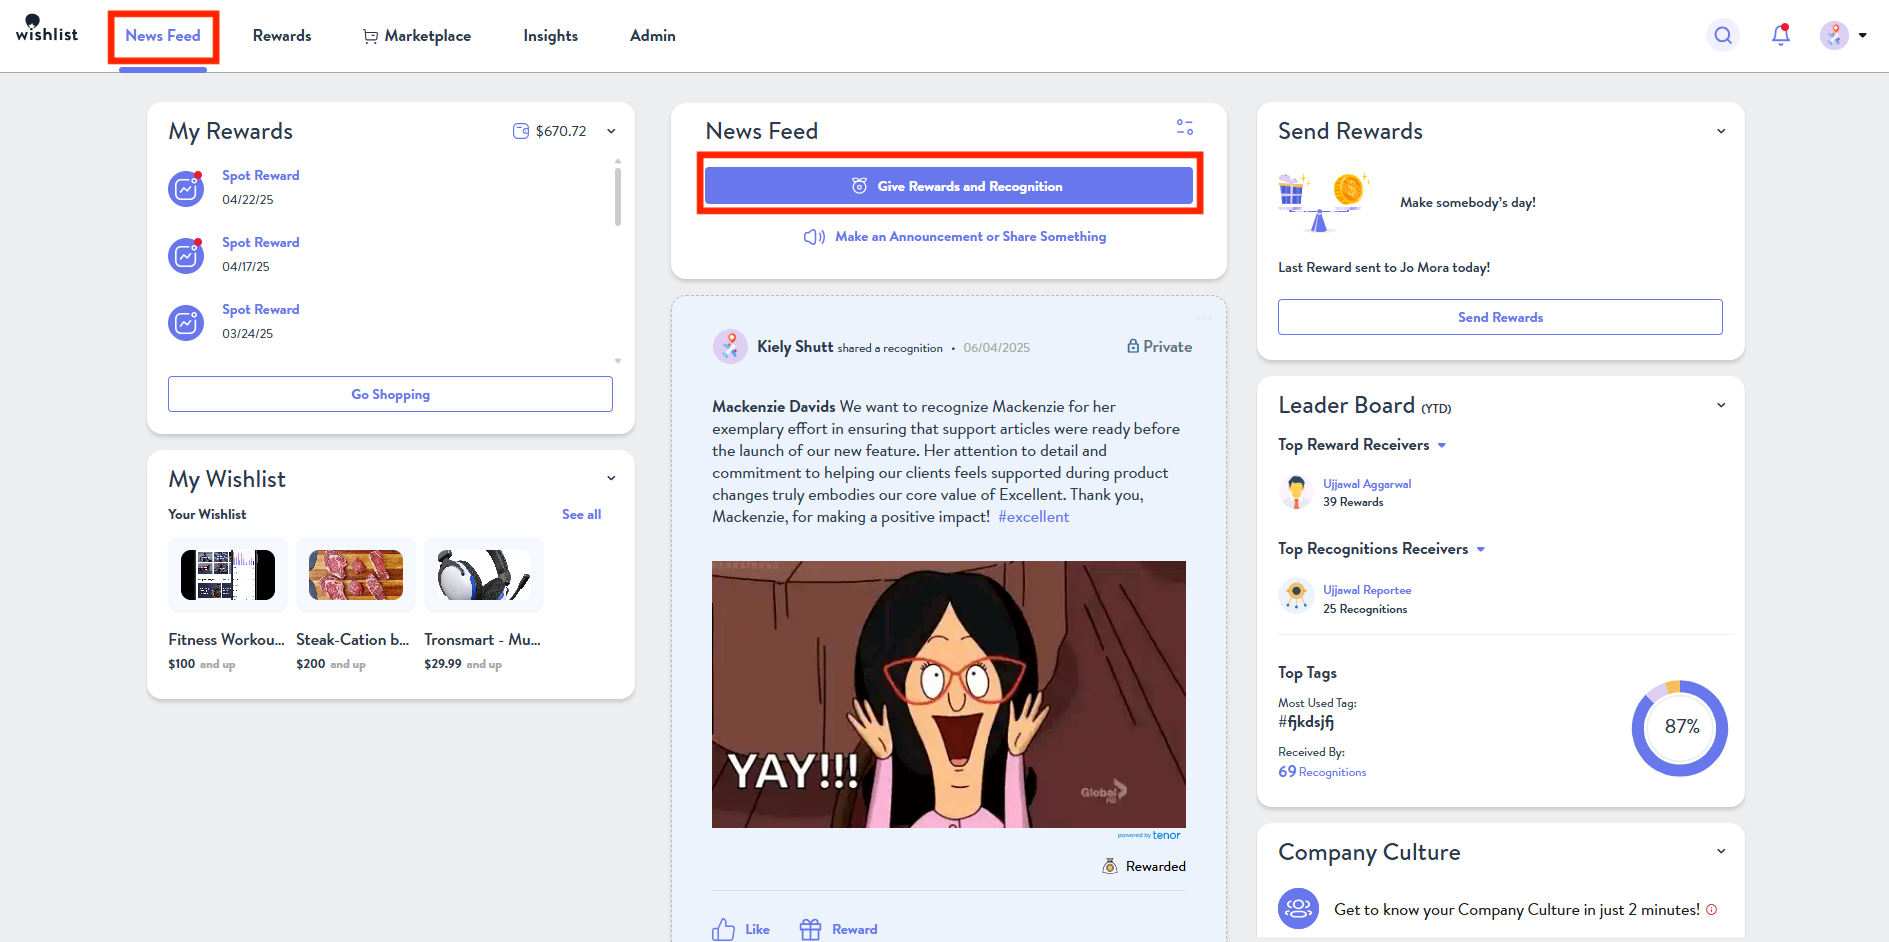Image resolution: width=1889 pixels, height=942 pixels.
Task: Click the YAY!!! GIF image
Action: pos(949,694)
